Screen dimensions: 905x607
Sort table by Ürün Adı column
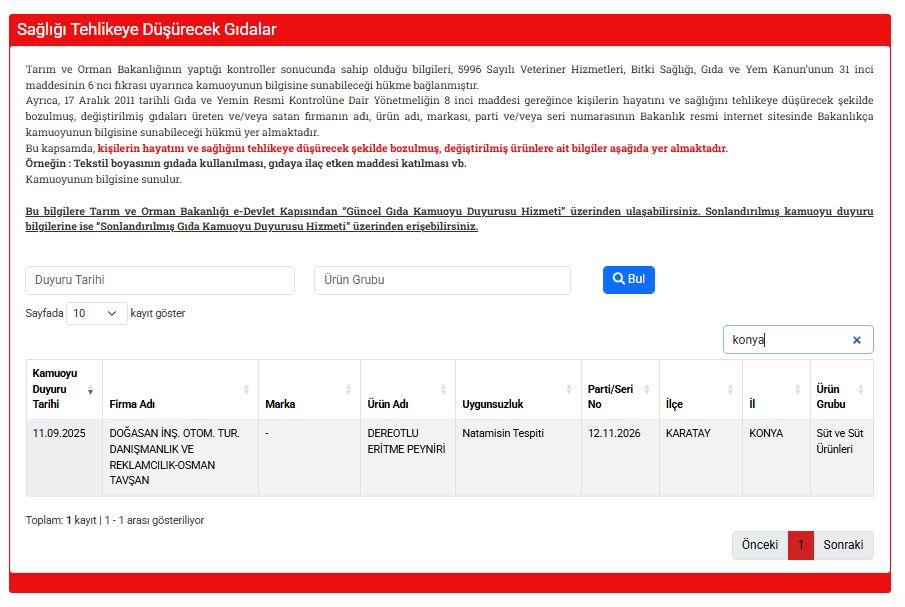[407, 404]
